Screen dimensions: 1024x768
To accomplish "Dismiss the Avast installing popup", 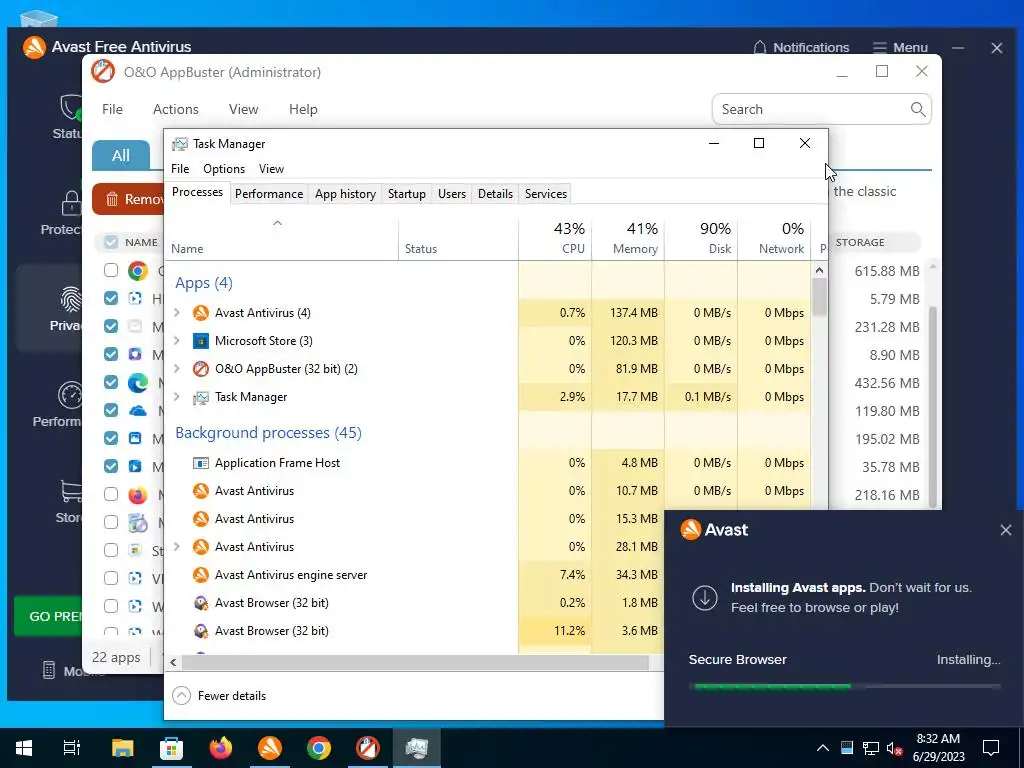I will click(x=1006, y=530).
